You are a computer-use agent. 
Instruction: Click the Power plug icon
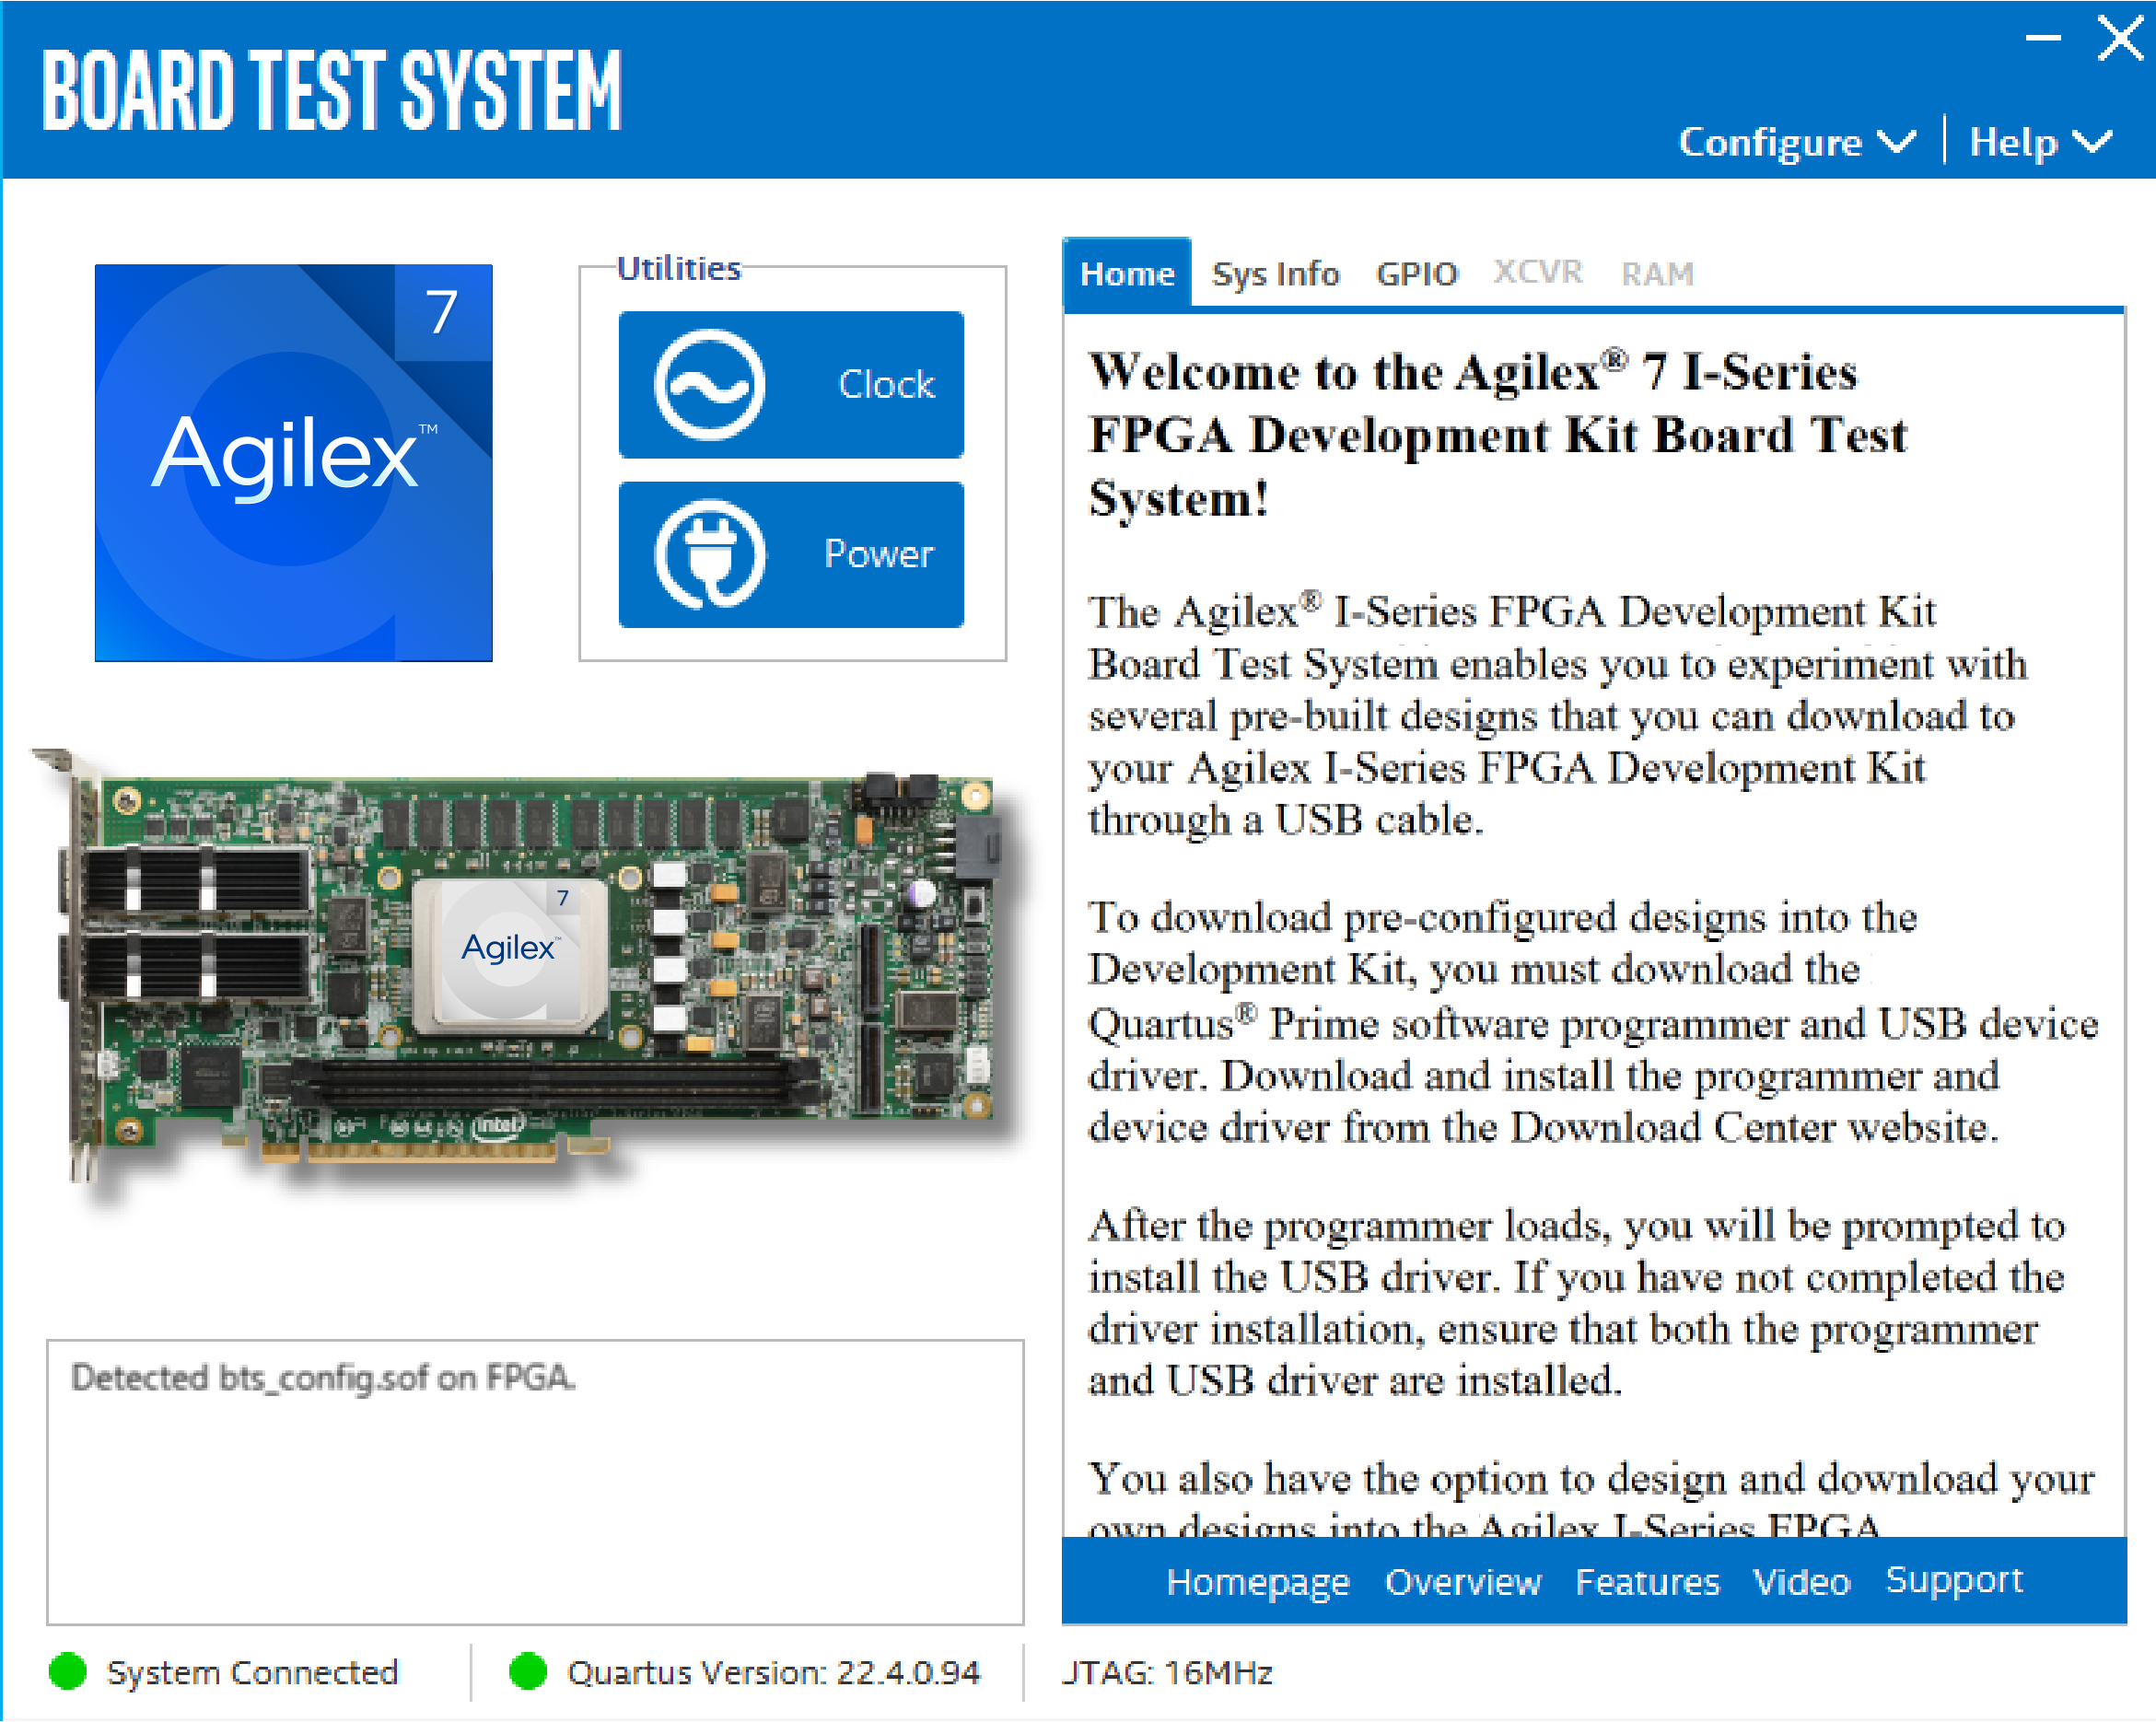pos(709,555)
